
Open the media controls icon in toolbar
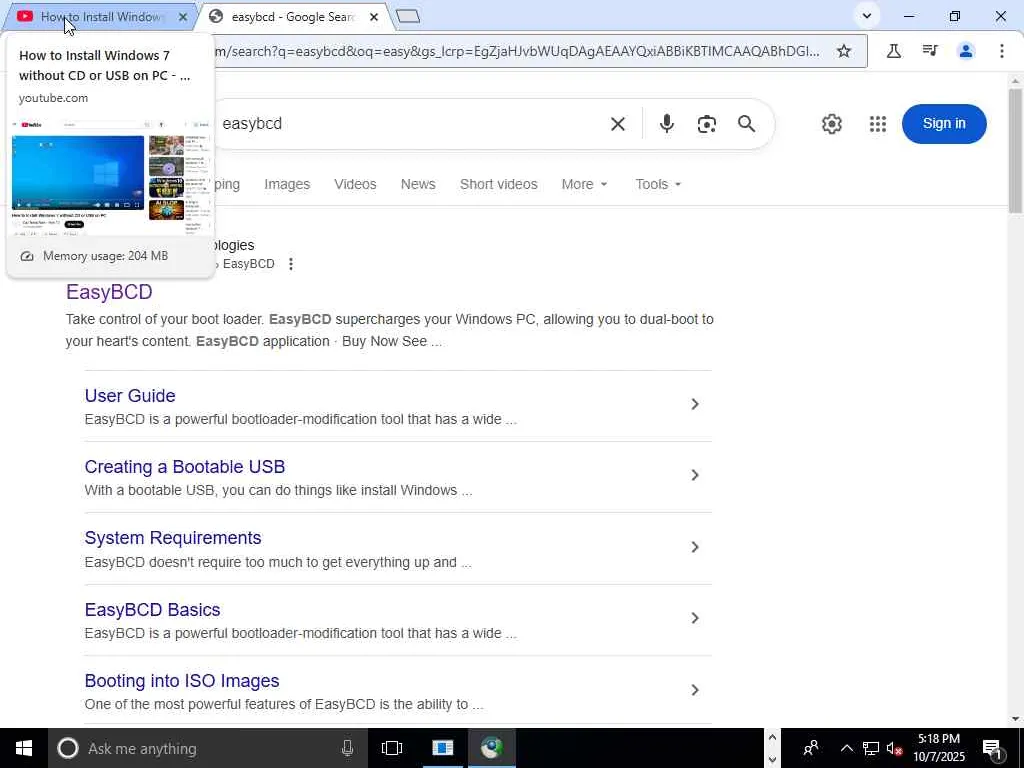coord(930,51)
